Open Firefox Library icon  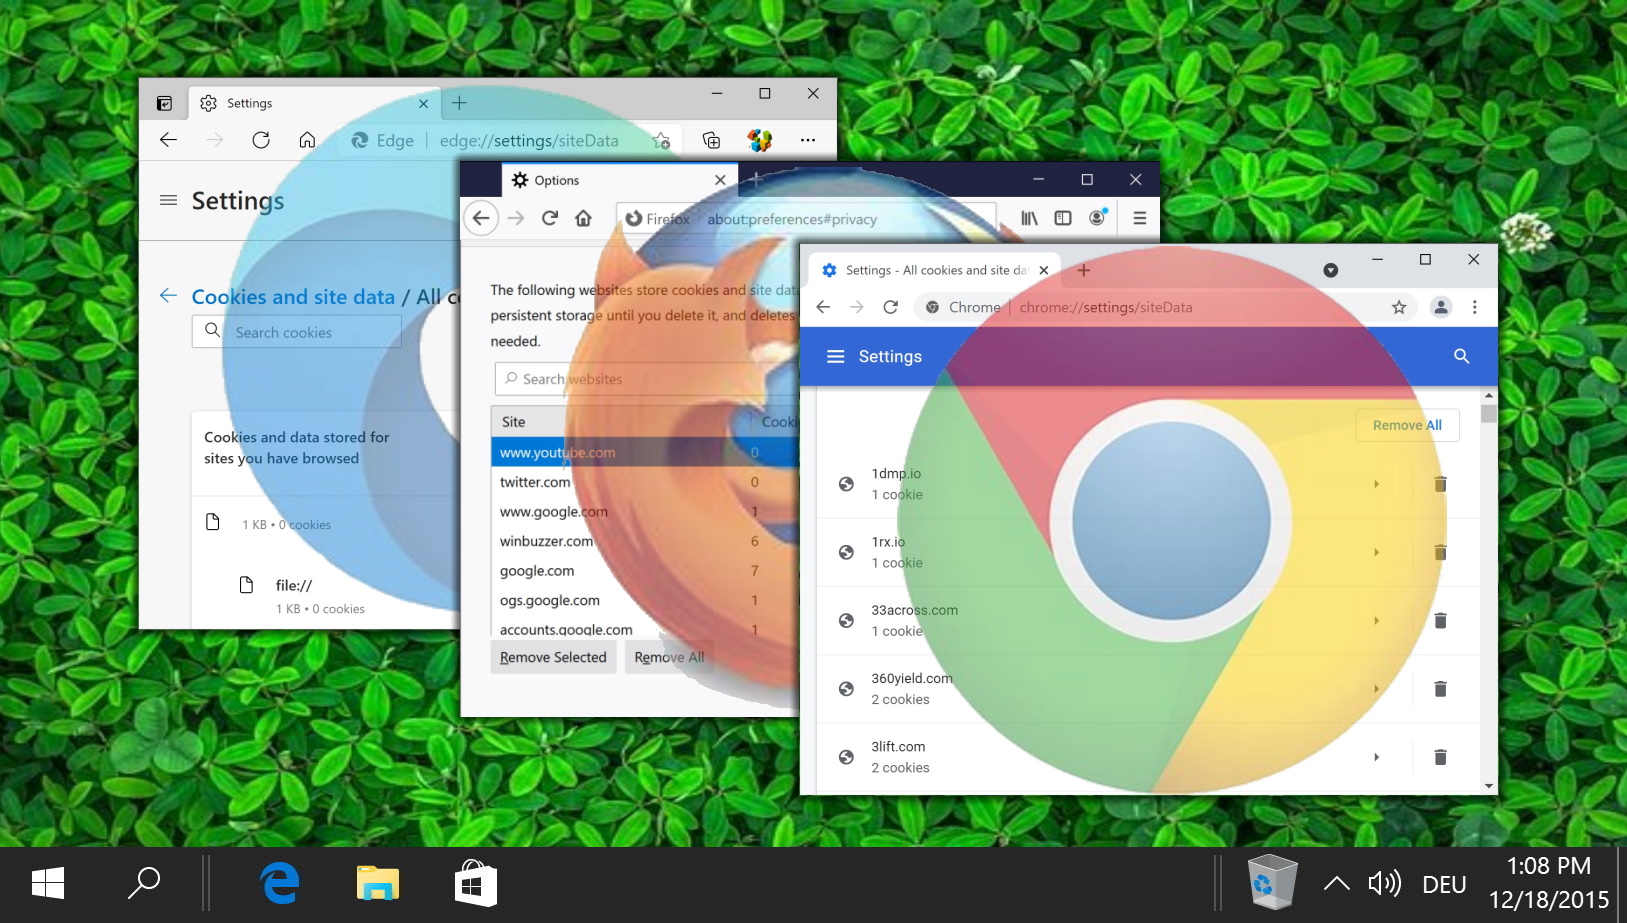coord(1029,218)
